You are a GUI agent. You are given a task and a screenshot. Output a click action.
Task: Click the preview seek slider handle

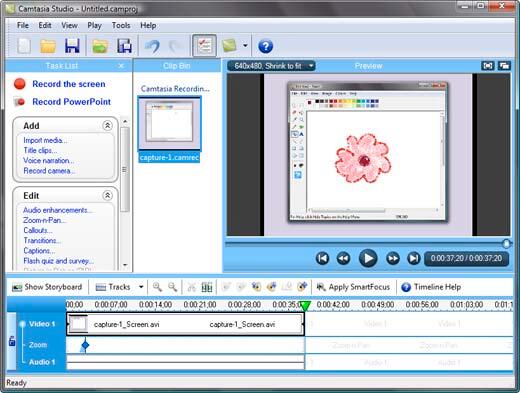tap(506, 244)
